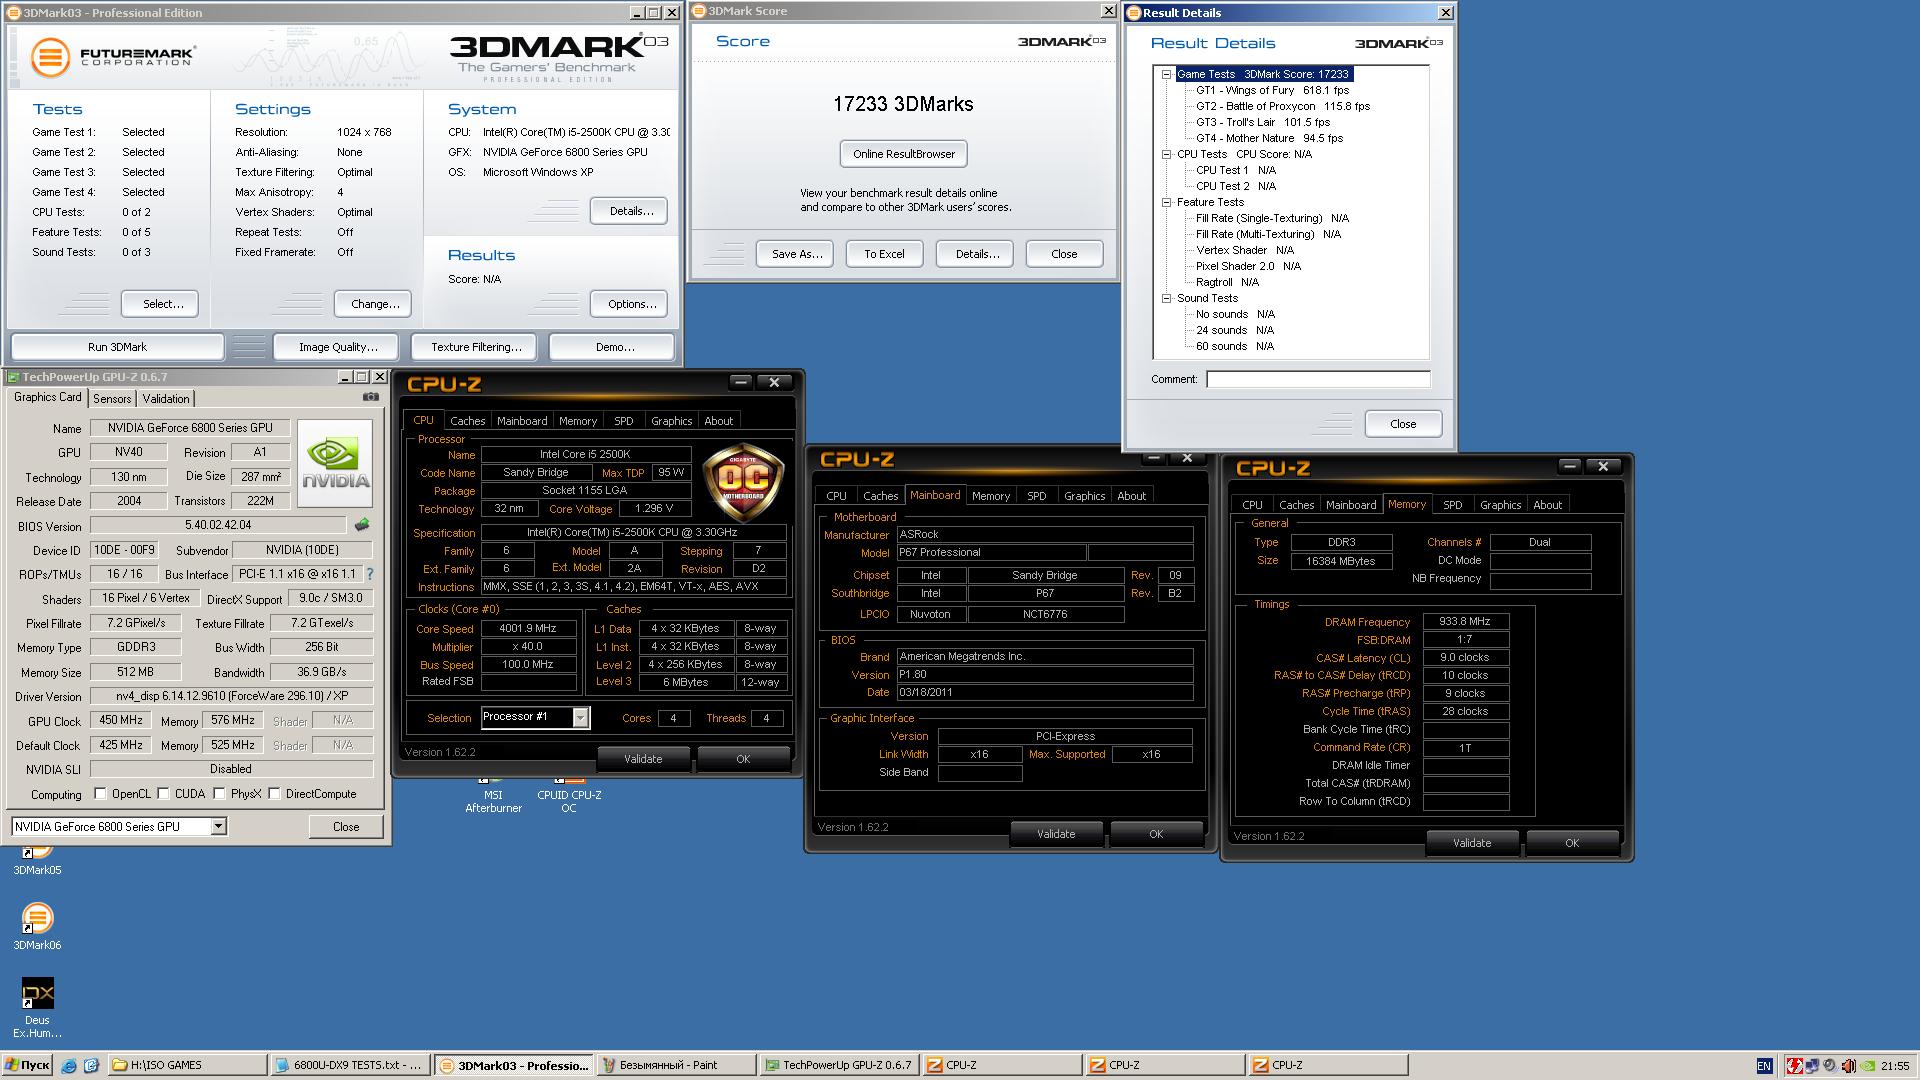Image resolution: width=1920 pixels, height=1080 pixels.
Task: Click the Bus Interface question mark icon
Action: pyautogui.click(x=370, y=574)
